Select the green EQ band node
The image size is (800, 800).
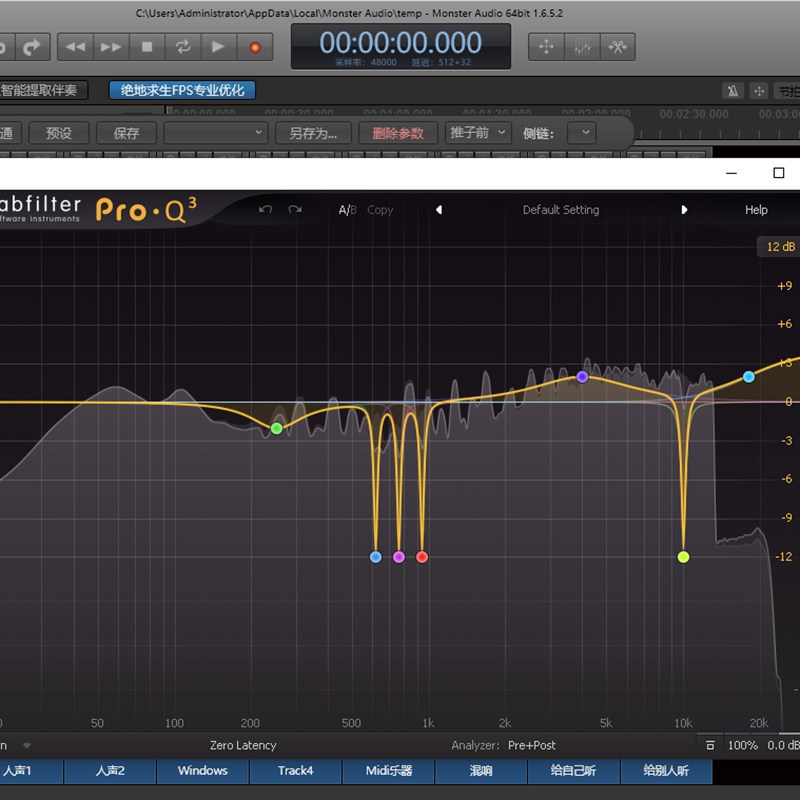(277, 429)
